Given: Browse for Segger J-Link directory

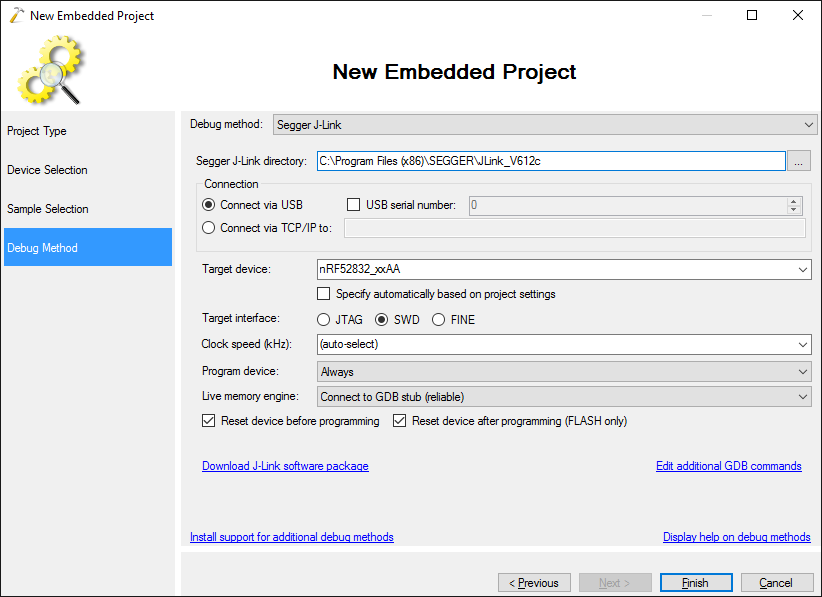Looking at the screenshot, I should [x=798, y=161].
